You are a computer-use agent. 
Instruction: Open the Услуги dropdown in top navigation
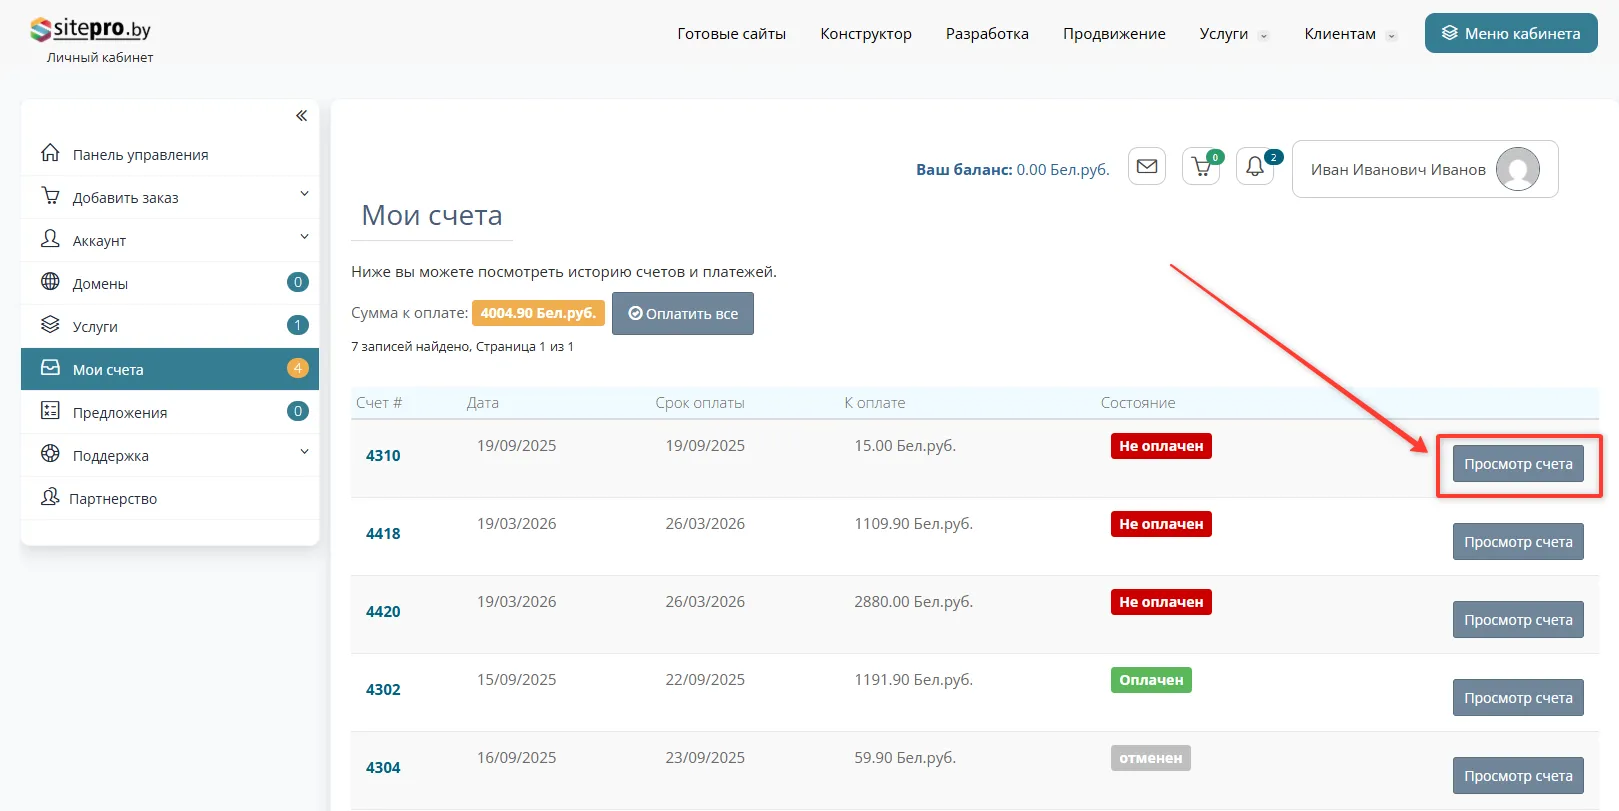1233,34
